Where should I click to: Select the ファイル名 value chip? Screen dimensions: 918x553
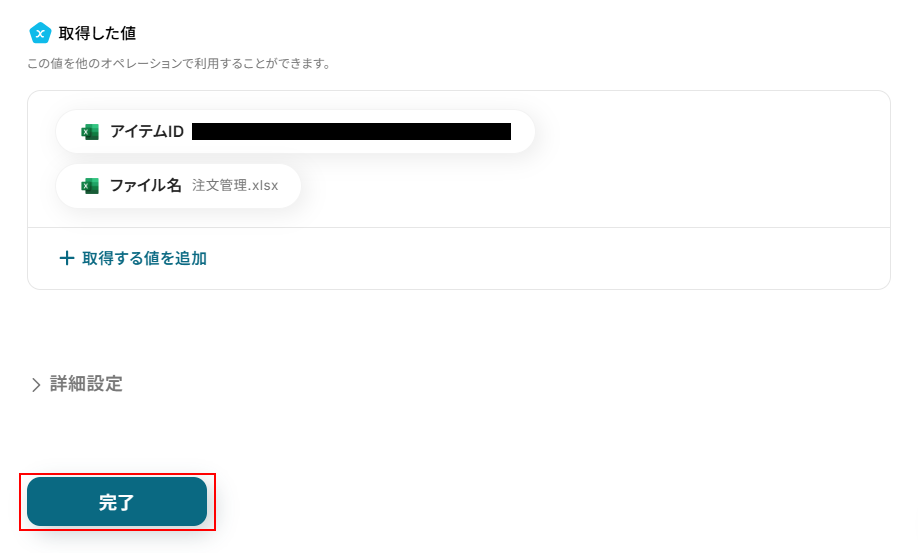(179, 186)
